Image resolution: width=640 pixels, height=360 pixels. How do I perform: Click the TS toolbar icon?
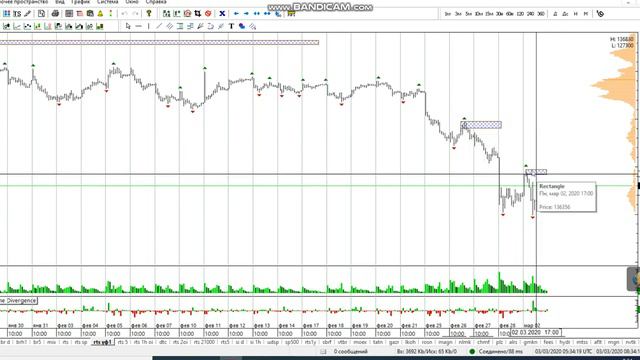(17, 13)
